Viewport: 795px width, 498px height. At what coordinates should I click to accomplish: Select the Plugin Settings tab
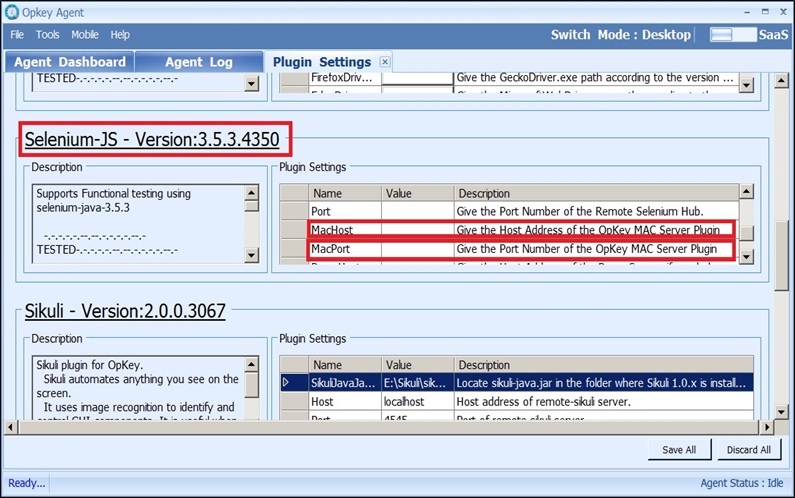click(322, 62)
